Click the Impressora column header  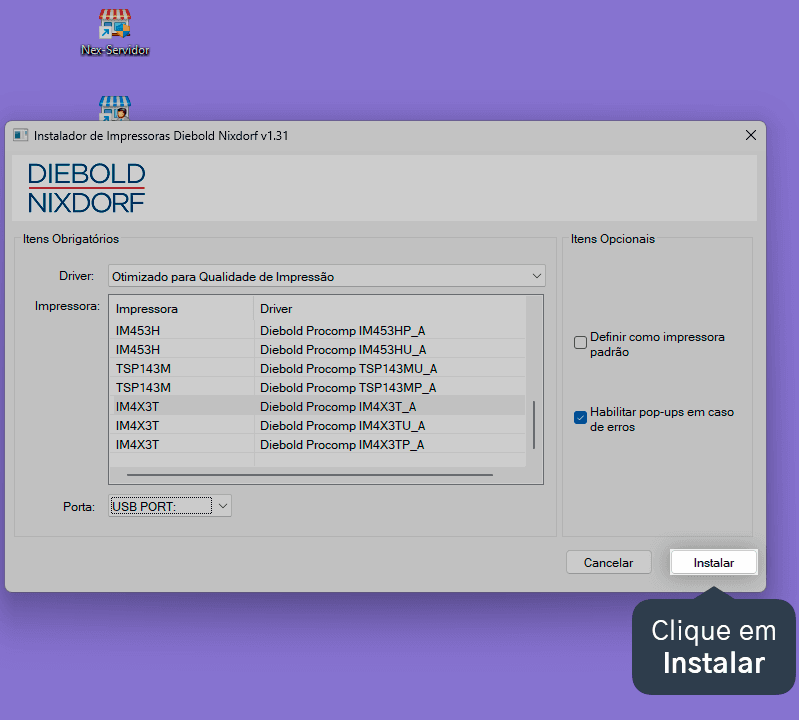[x=182, y=309]
